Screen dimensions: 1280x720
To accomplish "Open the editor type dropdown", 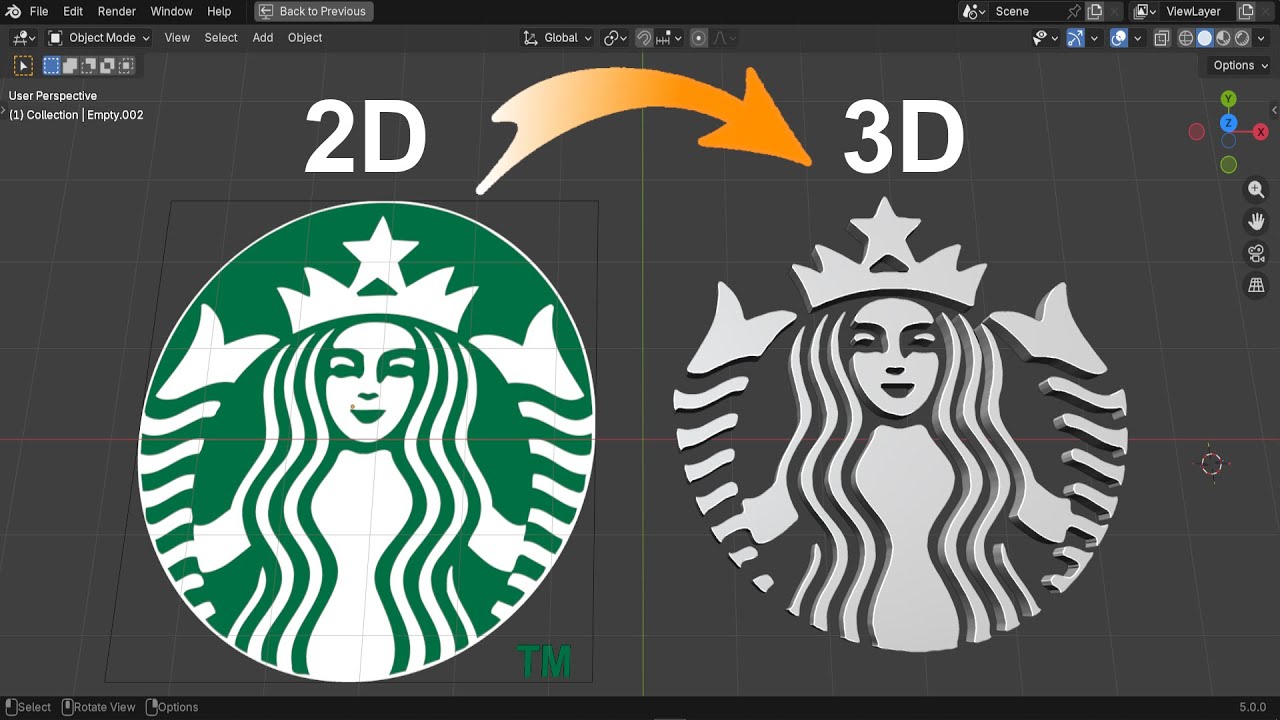I will (x=24, y=37).
